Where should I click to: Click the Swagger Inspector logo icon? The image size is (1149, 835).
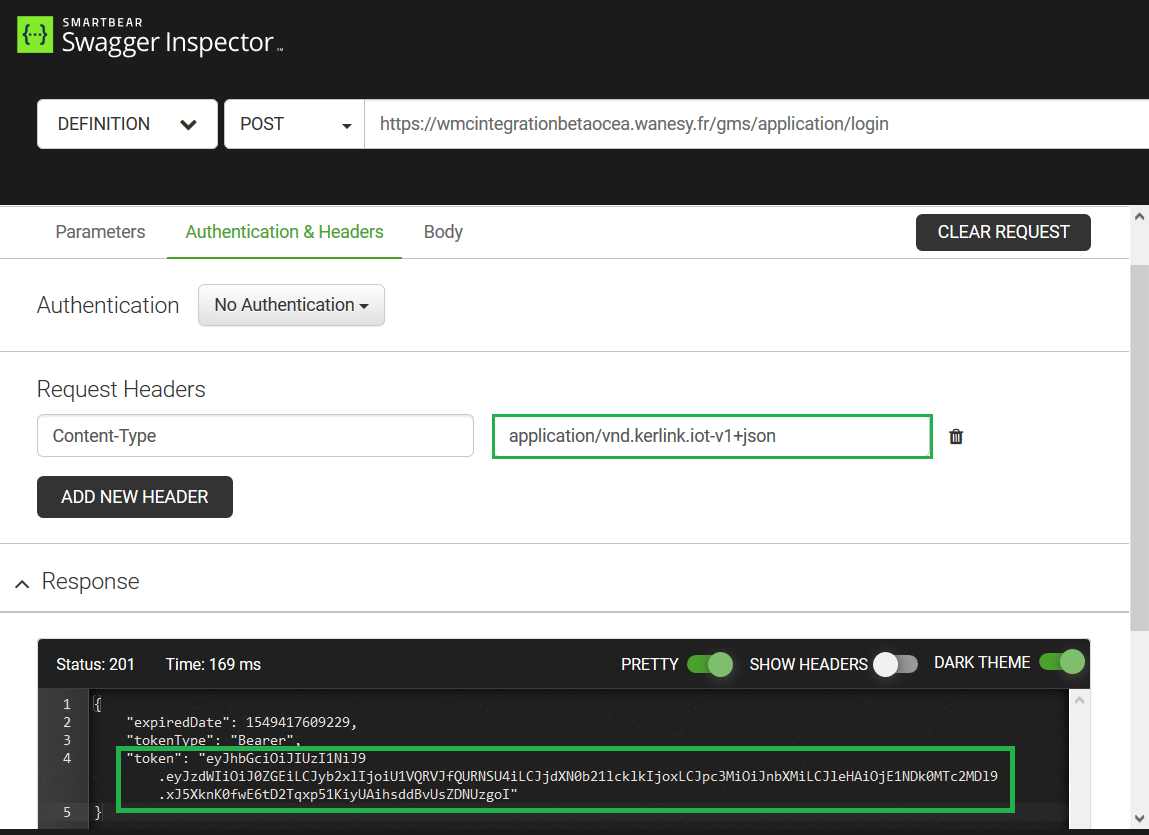36,35
